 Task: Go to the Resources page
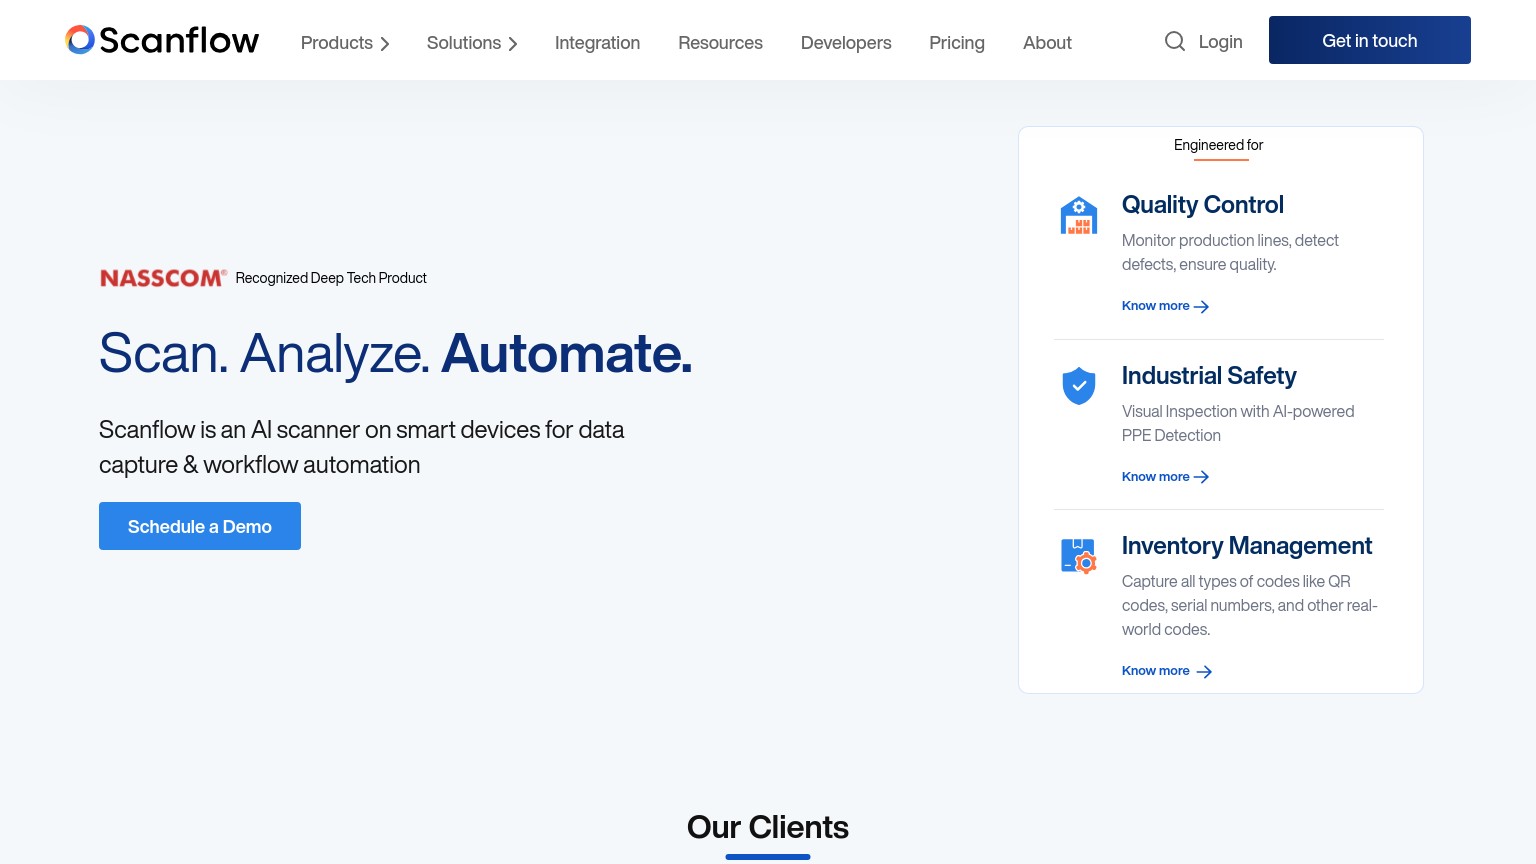[720, 43]
